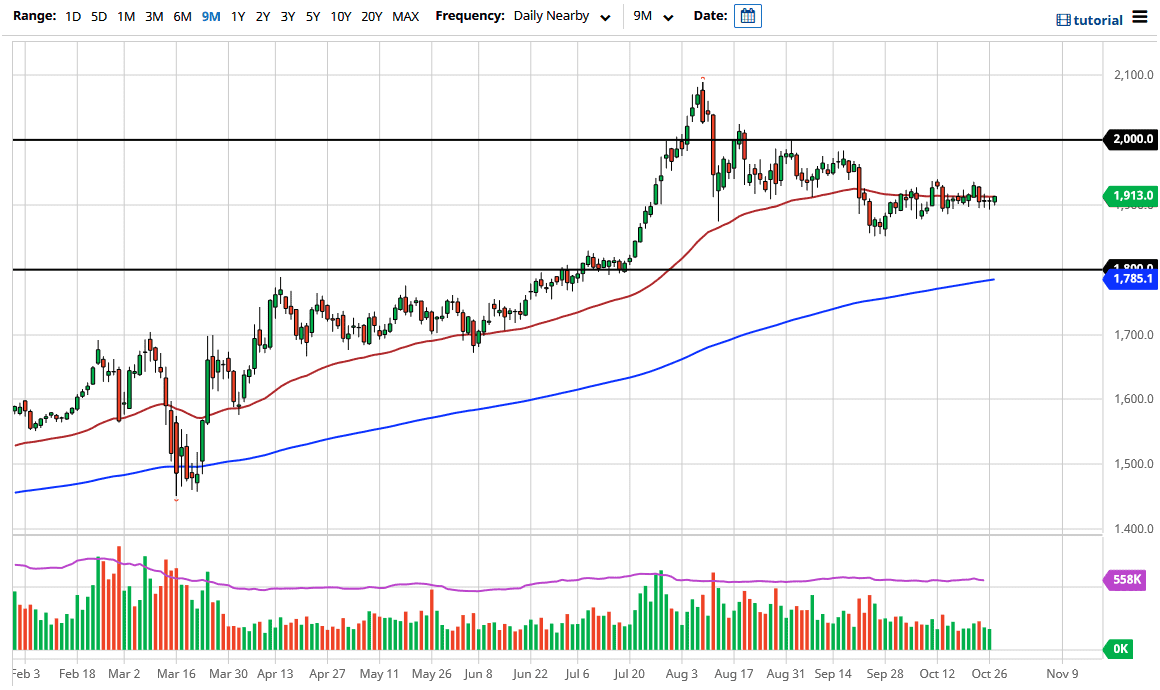Click the Aug 3 date label
The height and width of the screenshot is (690, 1160).
681,674
